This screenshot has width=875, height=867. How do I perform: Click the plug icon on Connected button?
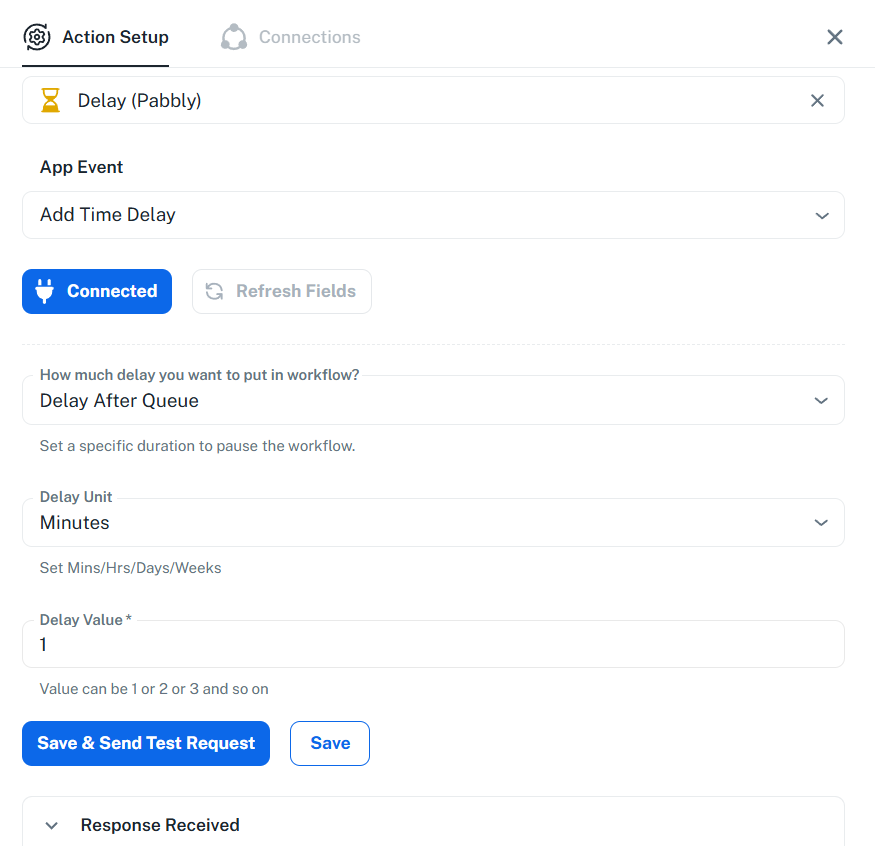click(x=44, y=291)
